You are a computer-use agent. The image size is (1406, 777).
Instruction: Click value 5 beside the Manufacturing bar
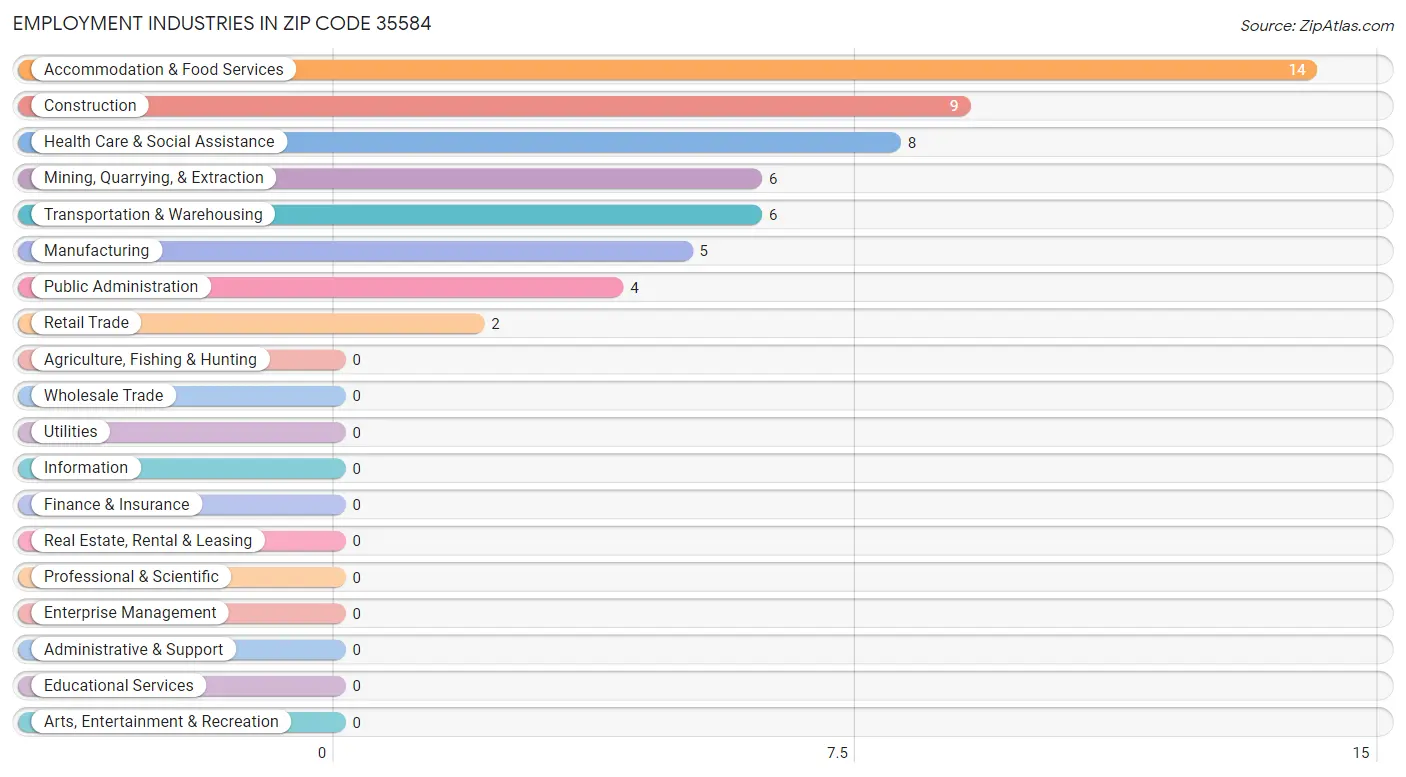point(704,251)
